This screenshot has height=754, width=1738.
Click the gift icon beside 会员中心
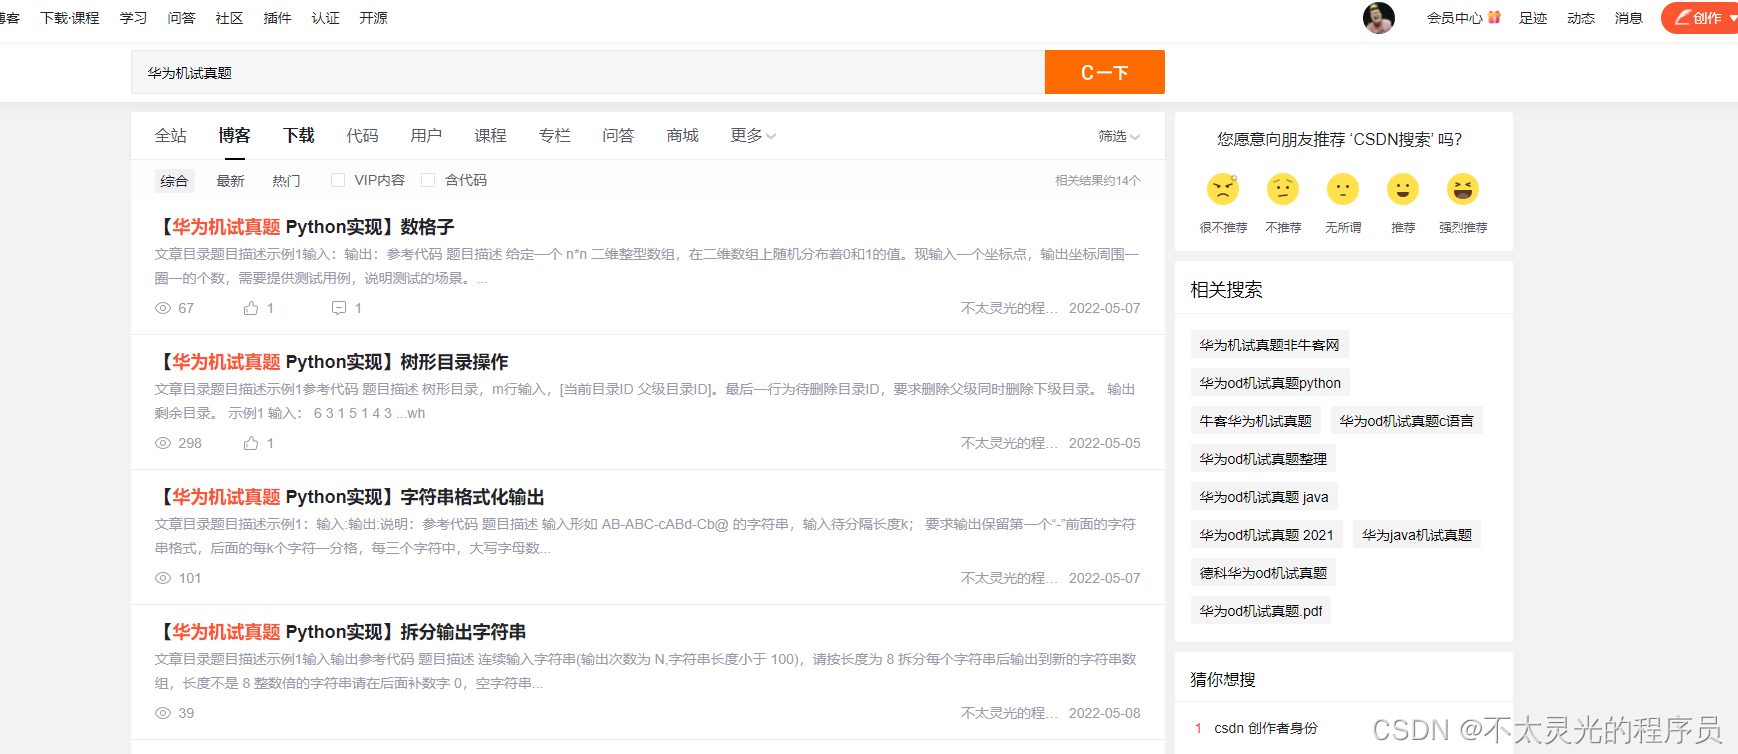pyautogui.click(x=1494, y=17)
